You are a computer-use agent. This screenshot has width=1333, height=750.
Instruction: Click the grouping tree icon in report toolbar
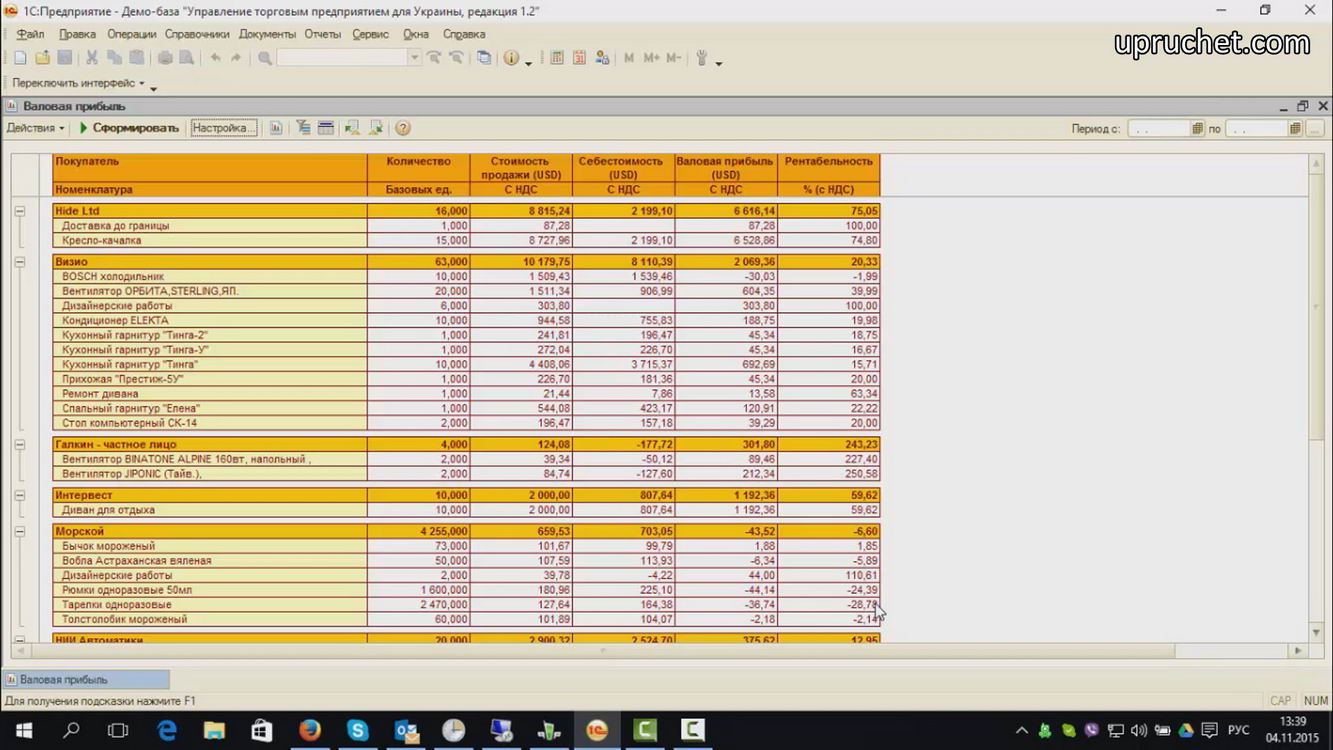(303, 128)
